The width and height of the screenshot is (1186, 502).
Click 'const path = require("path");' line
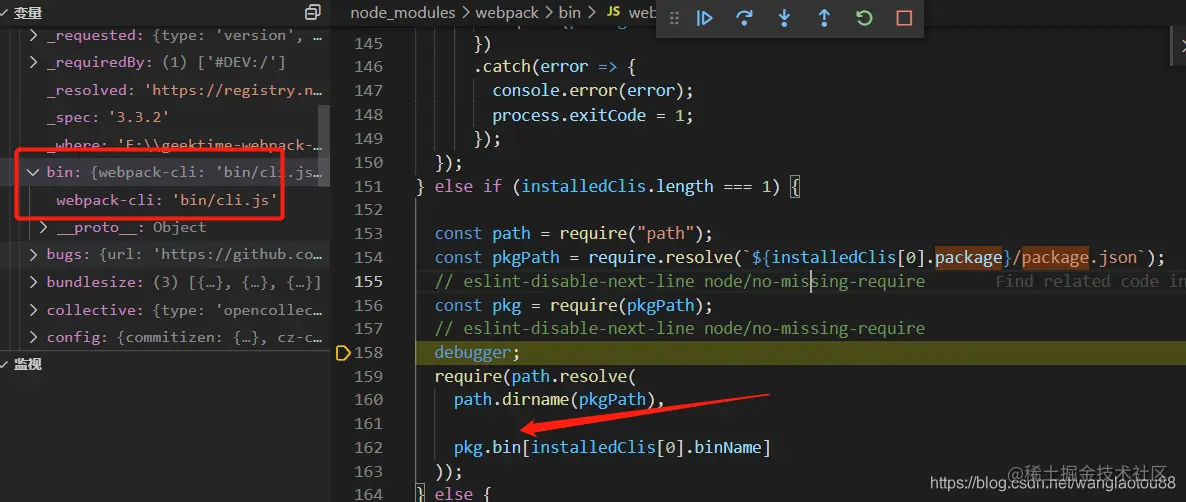point(574,234)
